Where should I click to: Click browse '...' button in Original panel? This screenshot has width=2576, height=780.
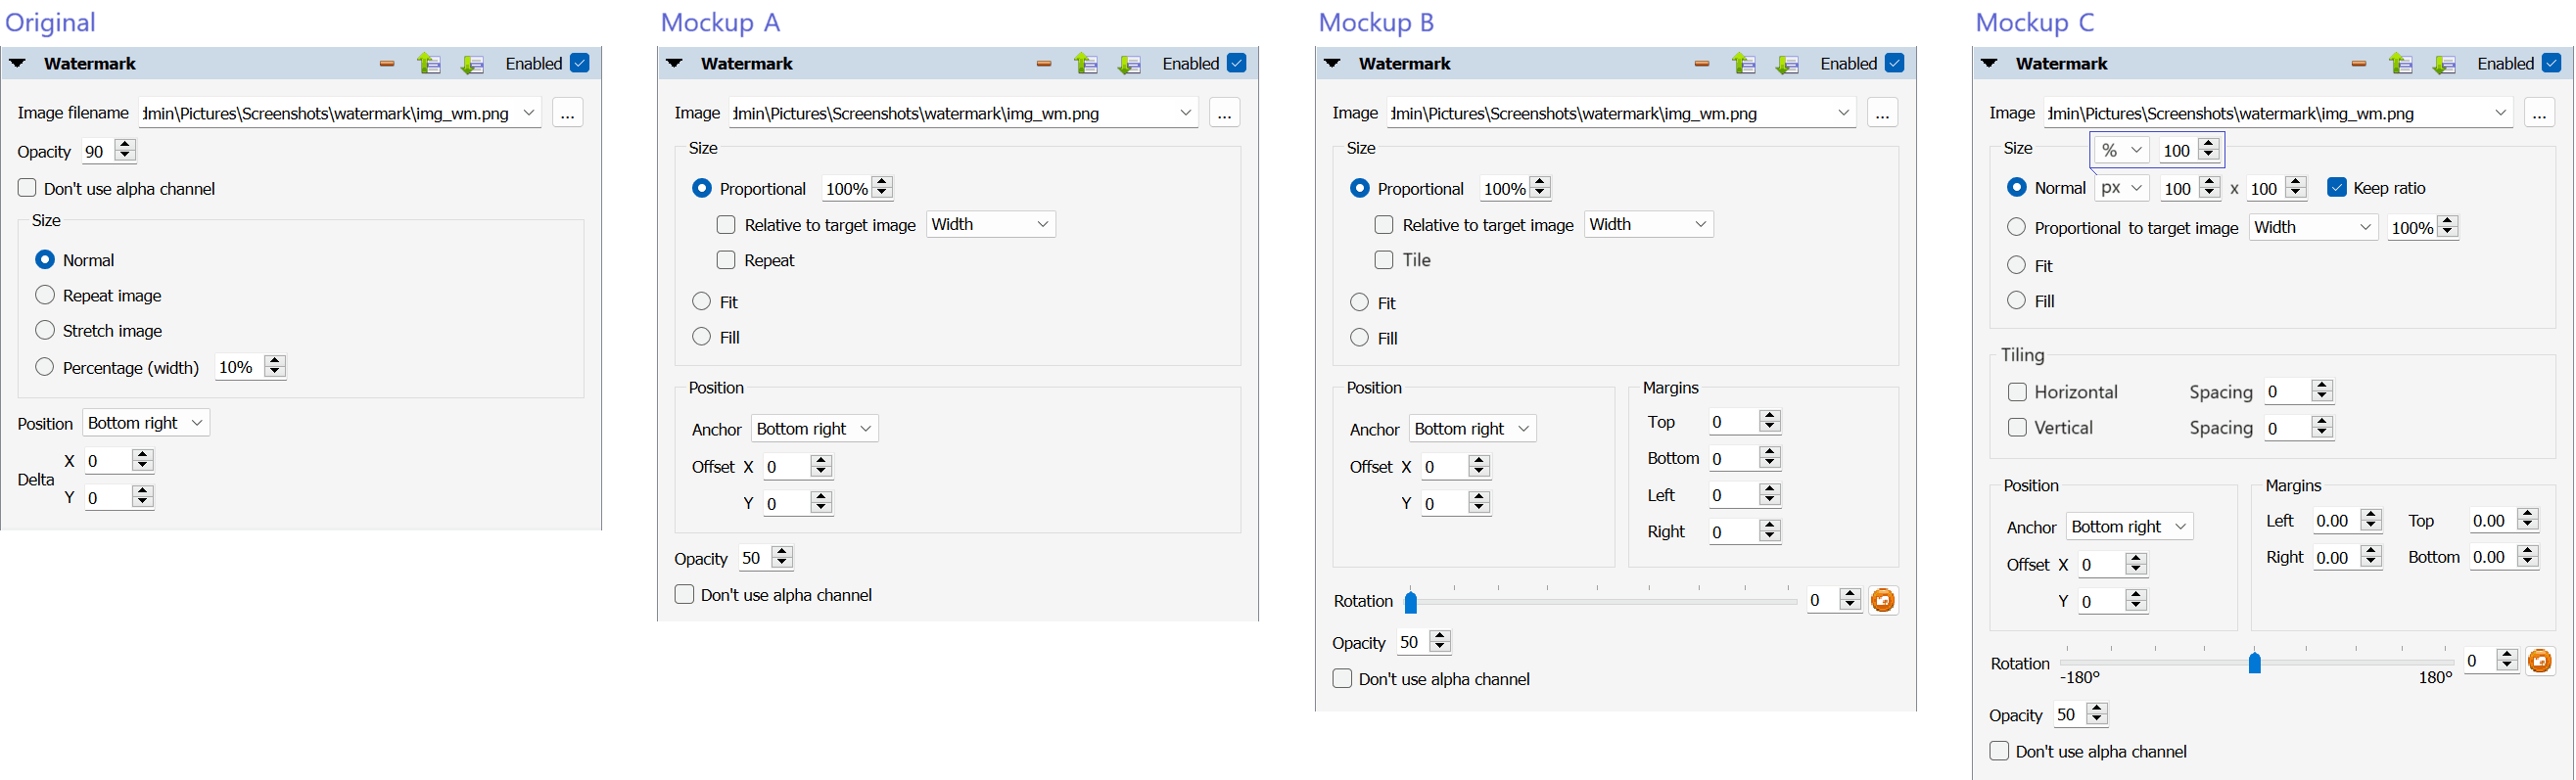[x=567, y=113]
